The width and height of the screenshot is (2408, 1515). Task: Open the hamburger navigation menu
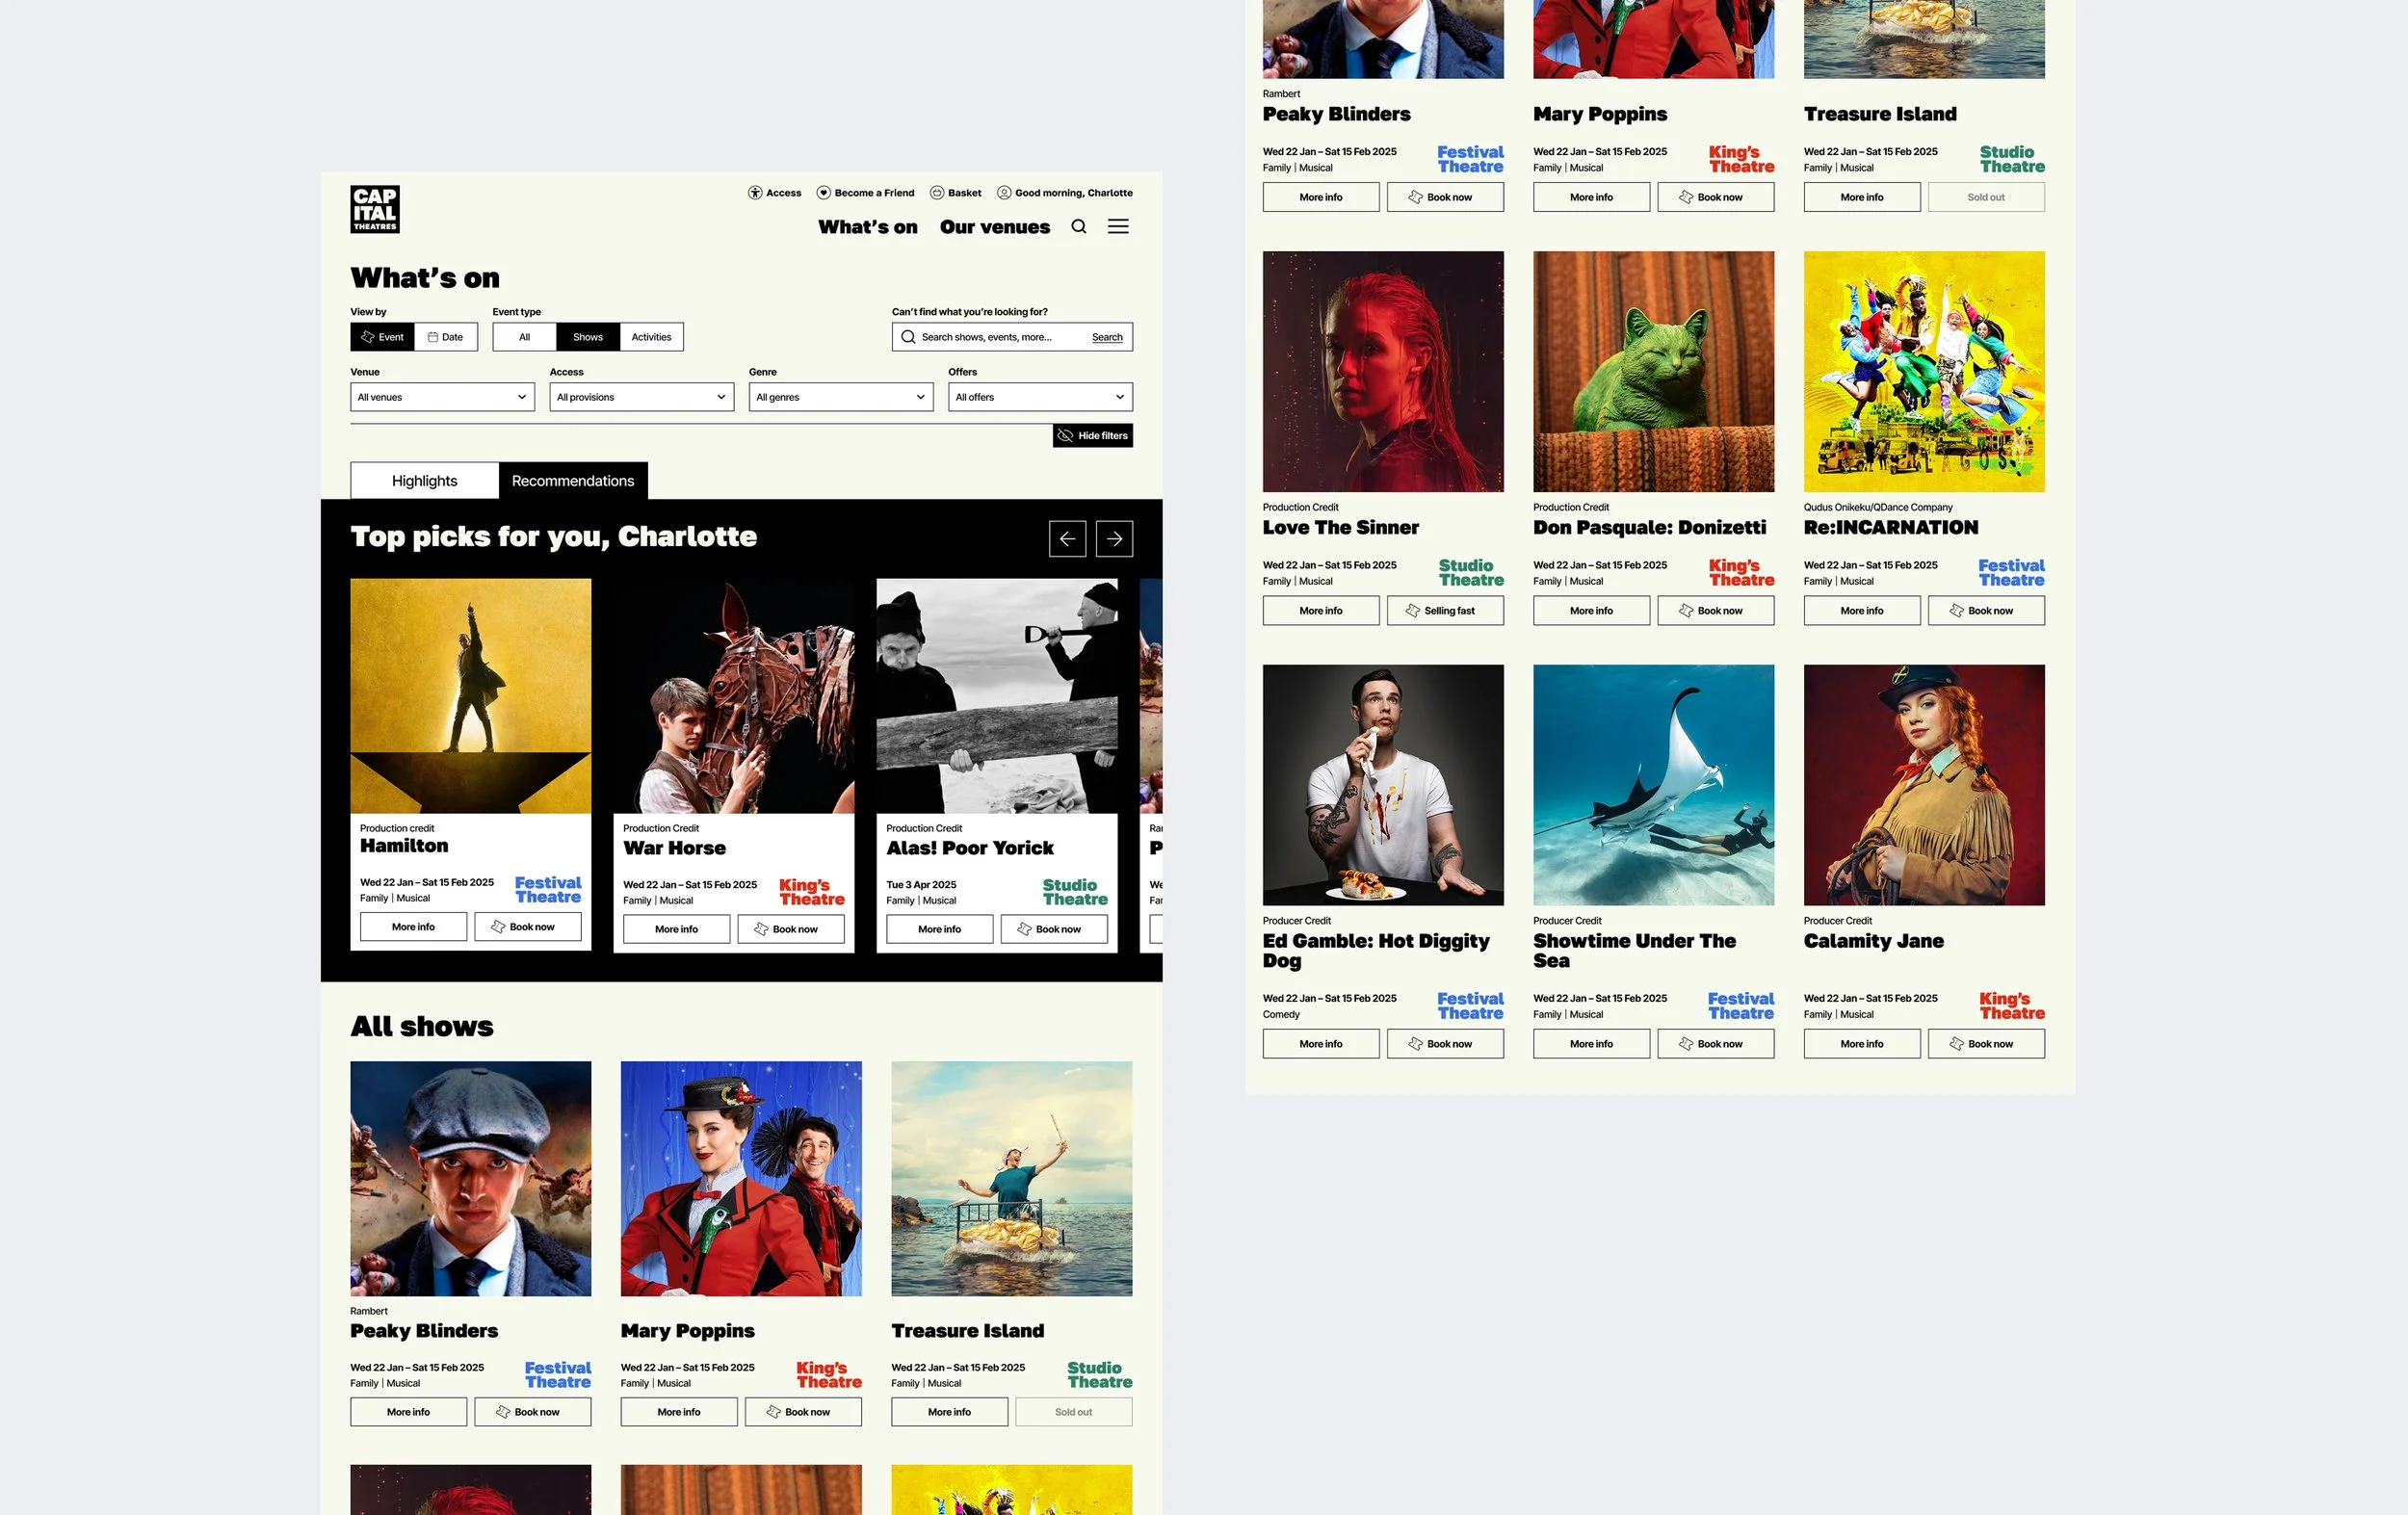[x=1117, y=227]
